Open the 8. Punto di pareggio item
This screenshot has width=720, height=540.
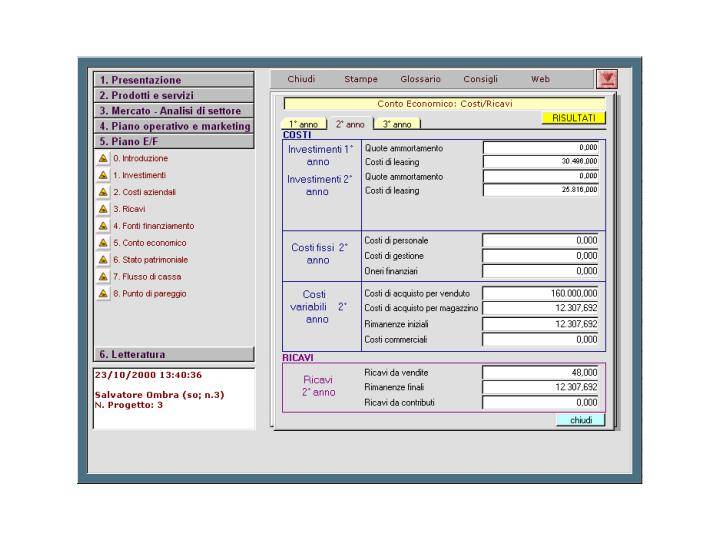pos(150,293)
